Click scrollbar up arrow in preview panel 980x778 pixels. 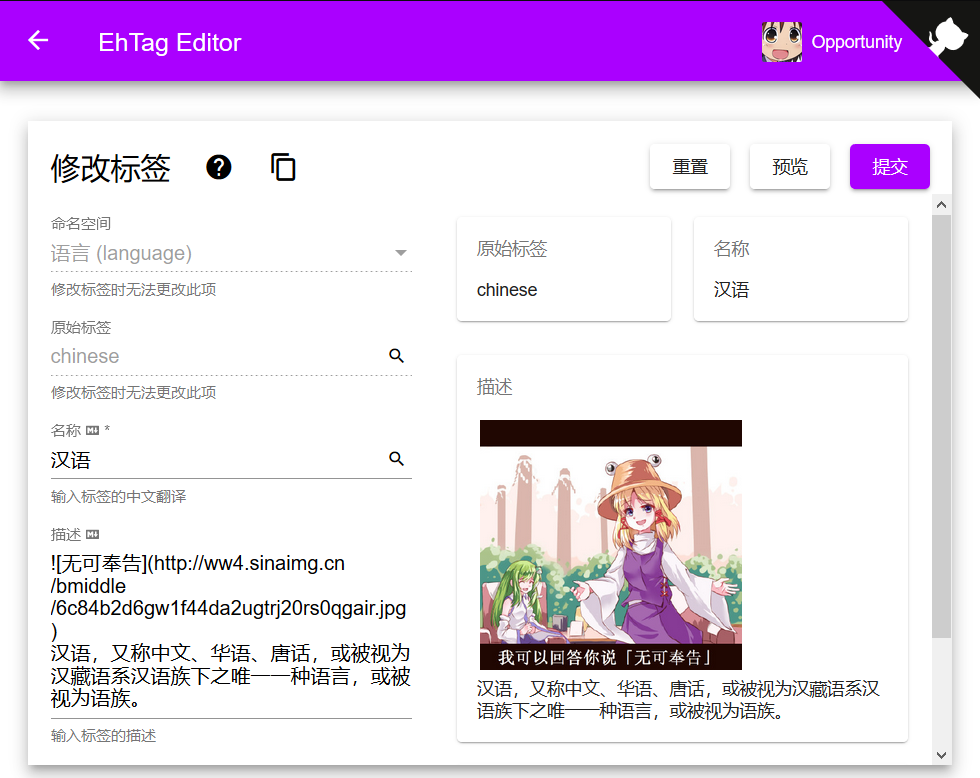941,204
